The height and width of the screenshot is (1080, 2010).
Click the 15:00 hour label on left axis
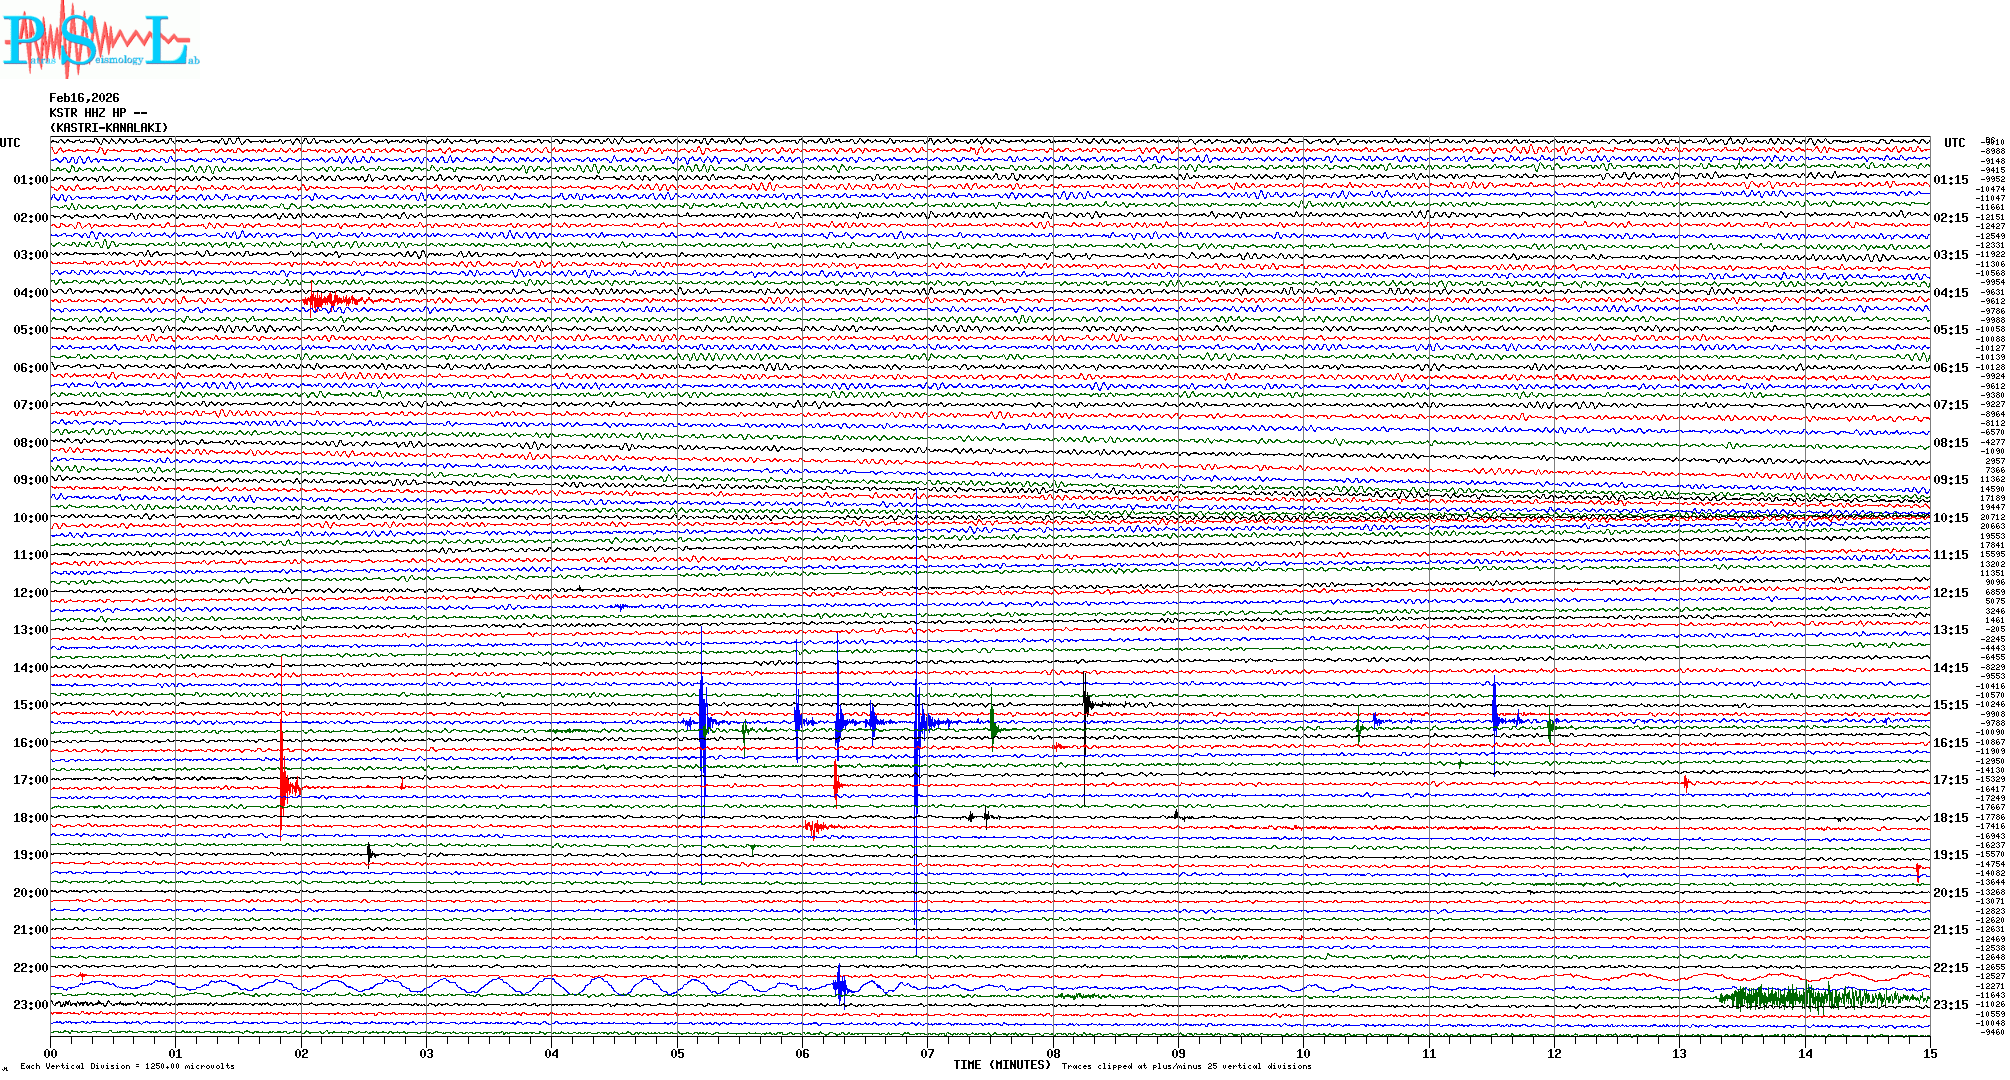click(x=30, y=705)
